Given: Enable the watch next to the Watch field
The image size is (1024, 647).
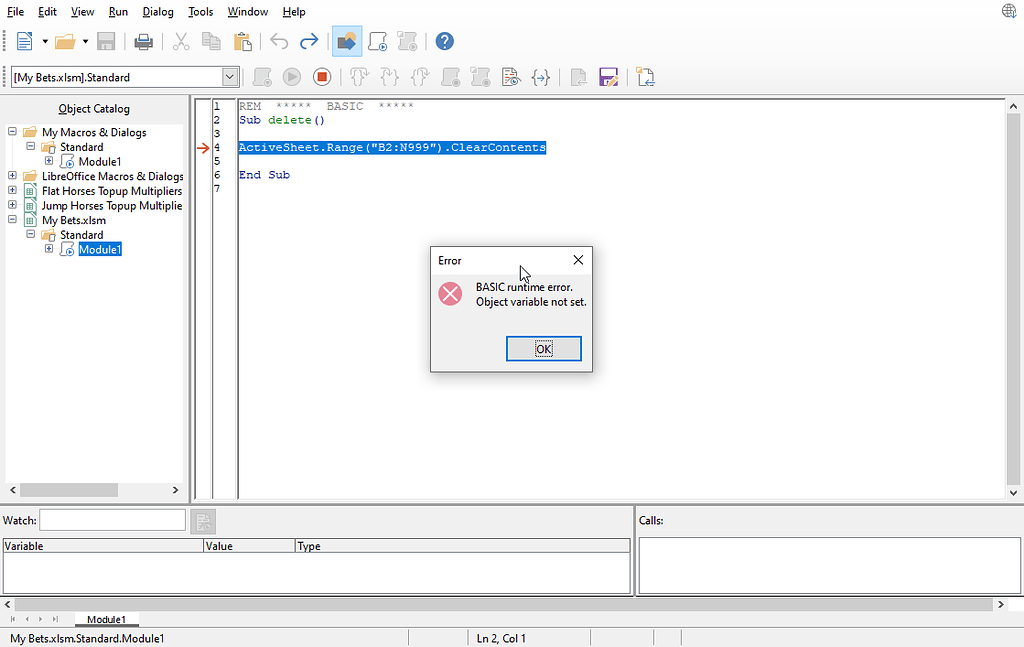Looking at the screenshot, I should click(201, 520).
